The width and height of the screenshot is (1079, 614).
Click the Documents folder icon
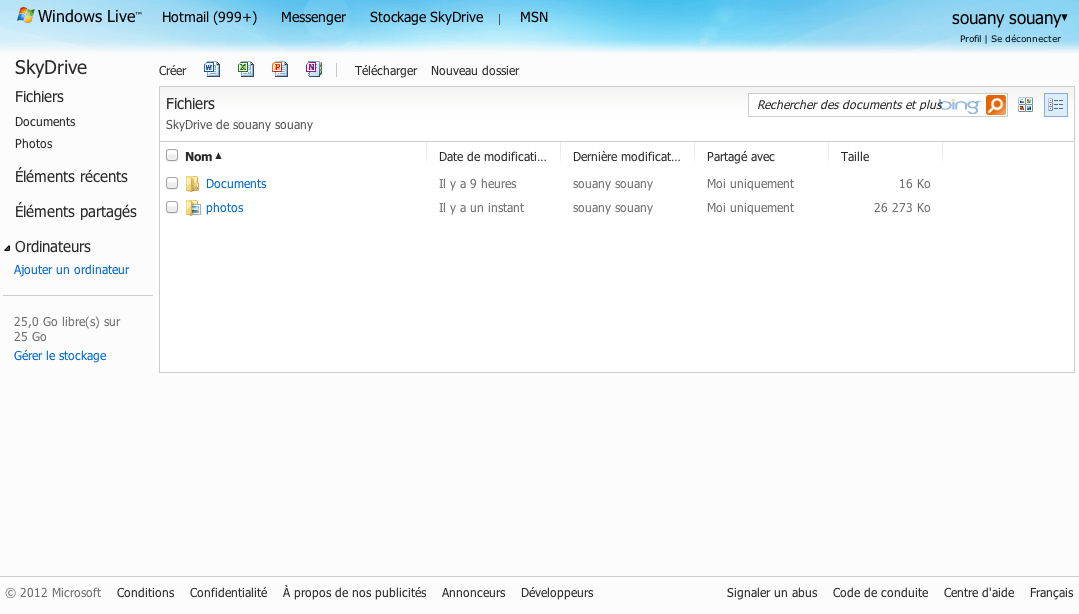(193, 184)
